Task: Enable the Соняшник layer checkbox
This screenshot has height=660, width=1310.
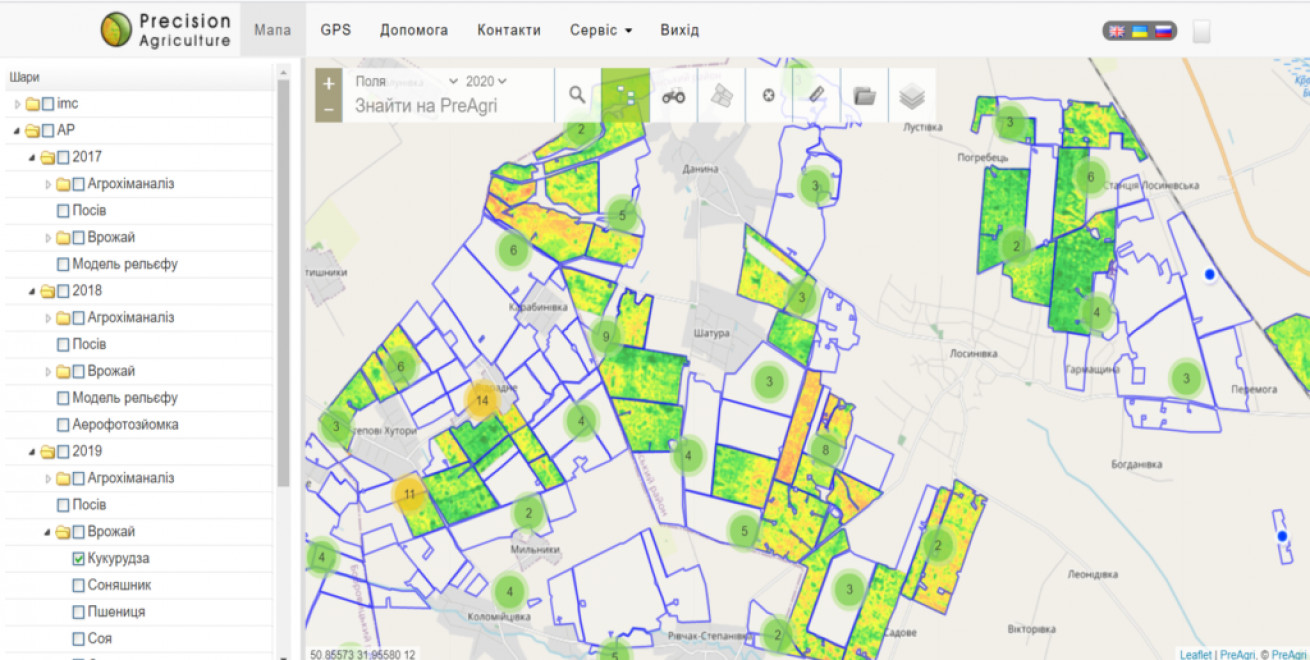Action: click(79, 585)
